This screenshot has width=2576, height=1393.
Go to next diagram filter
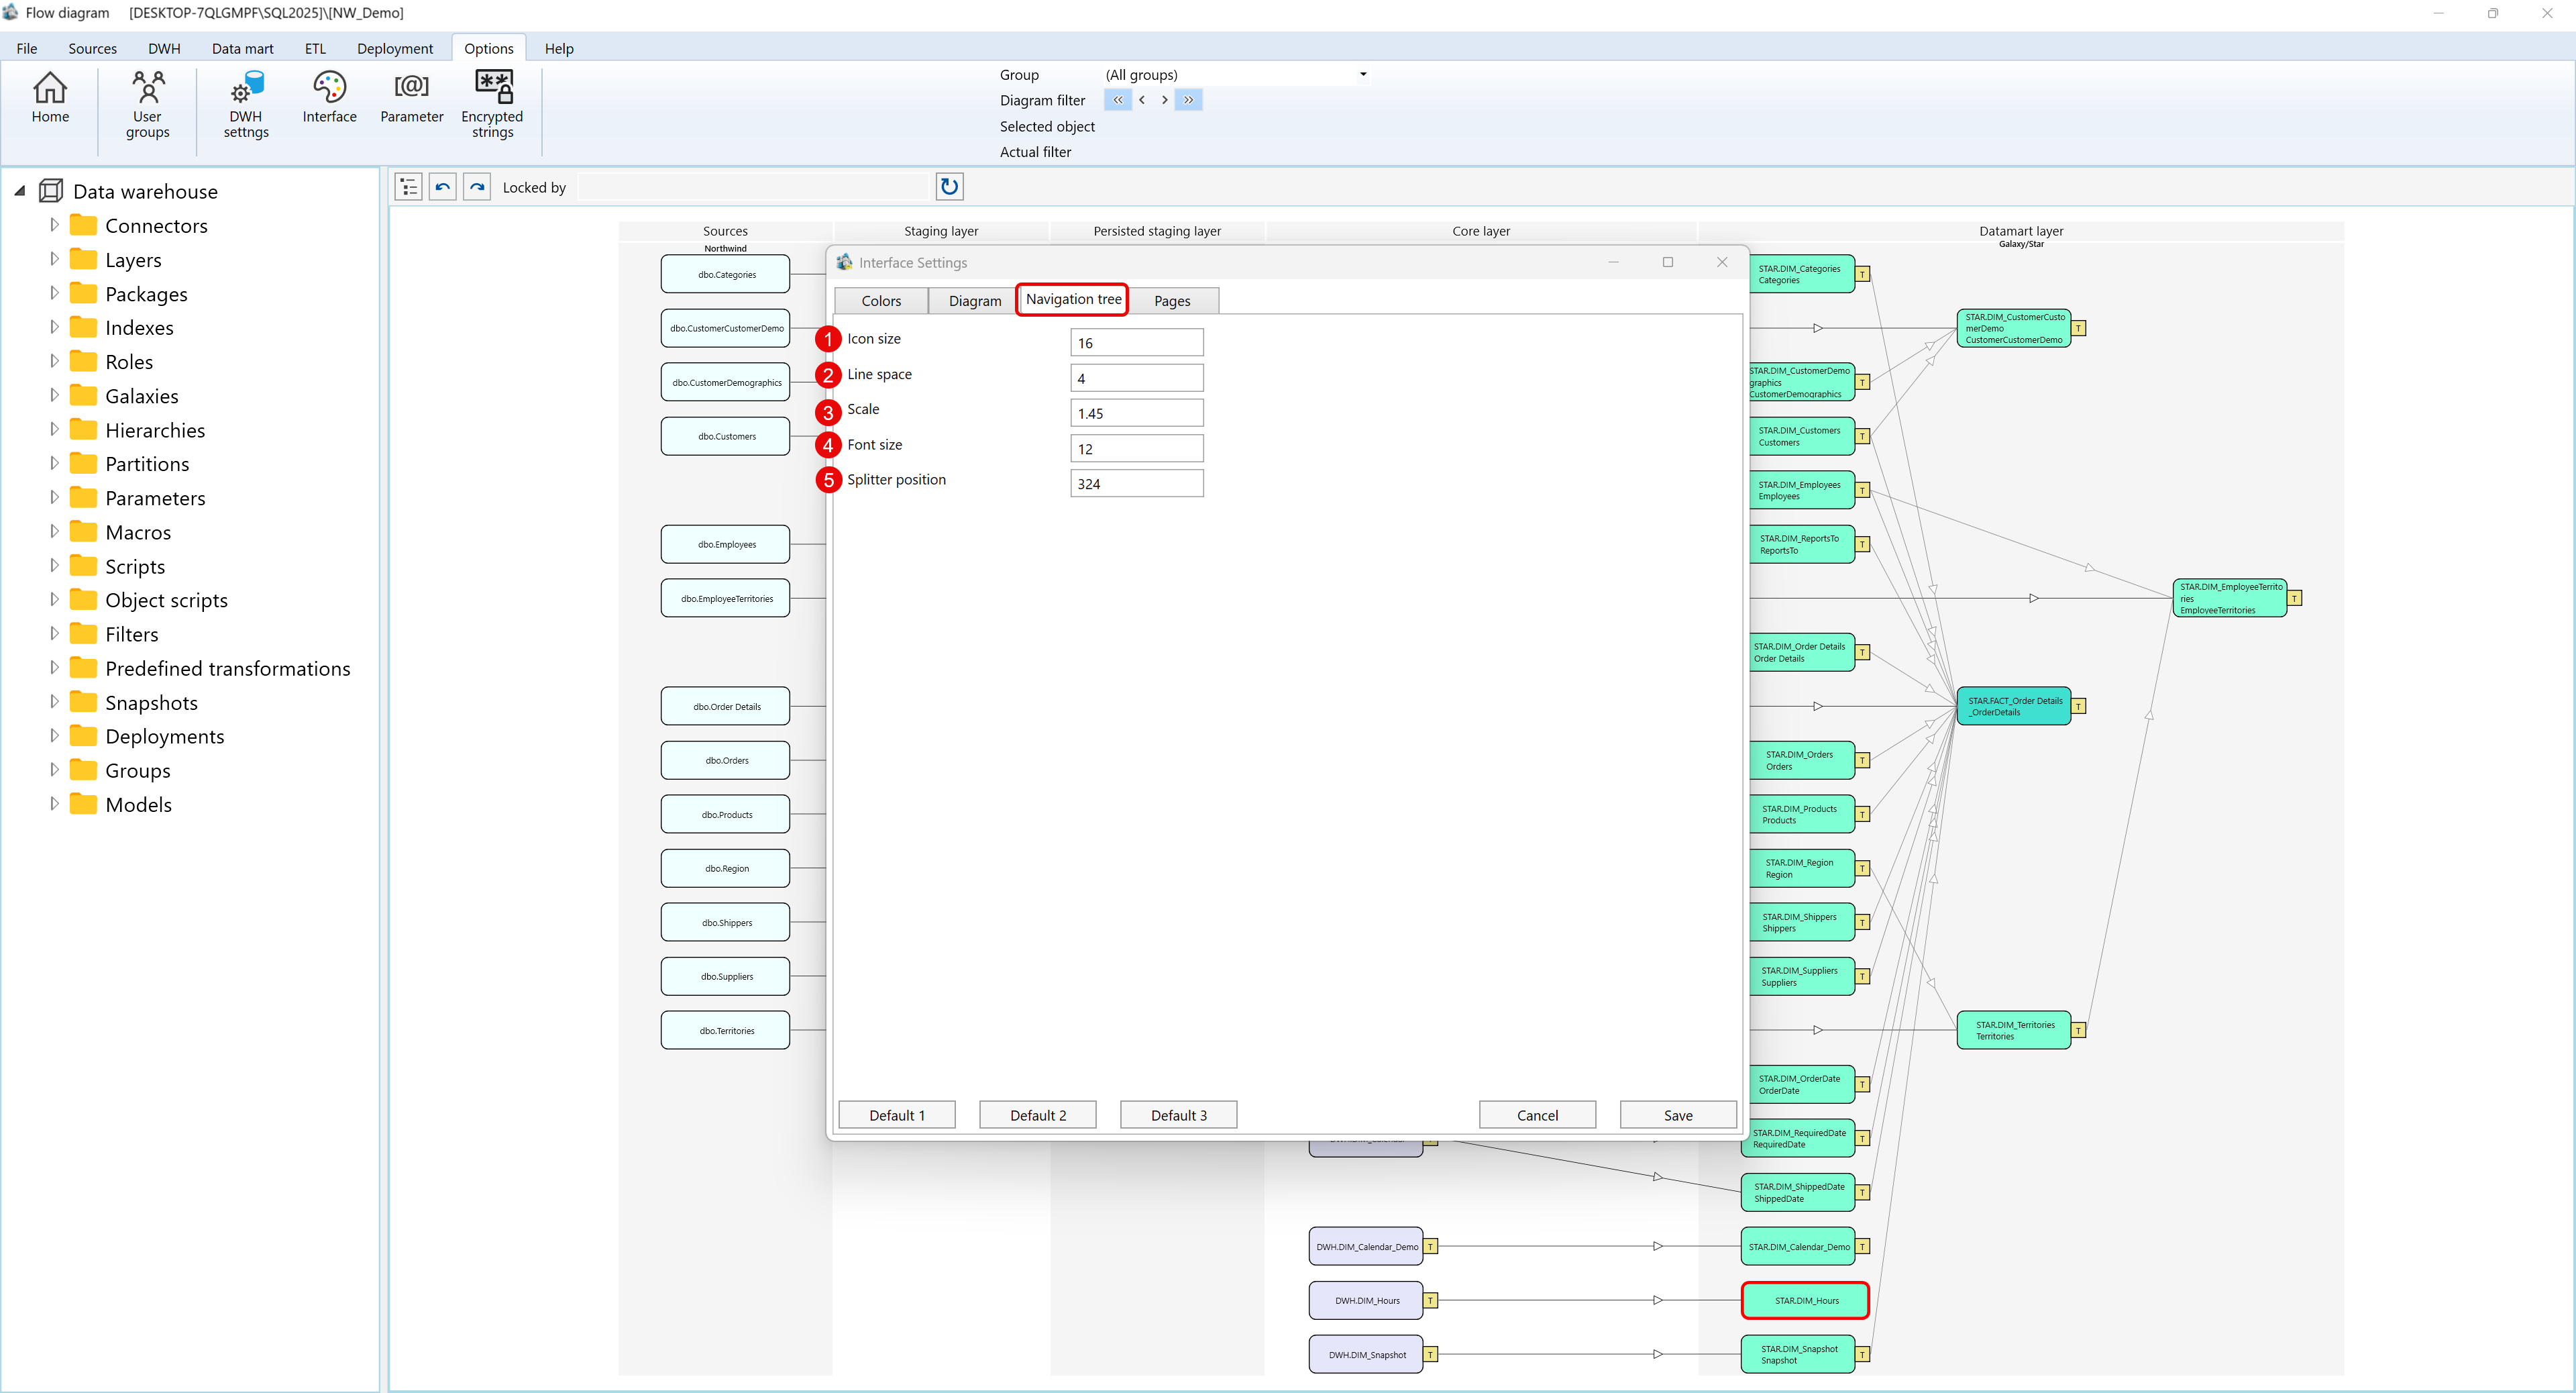(x=1164, y=99)
